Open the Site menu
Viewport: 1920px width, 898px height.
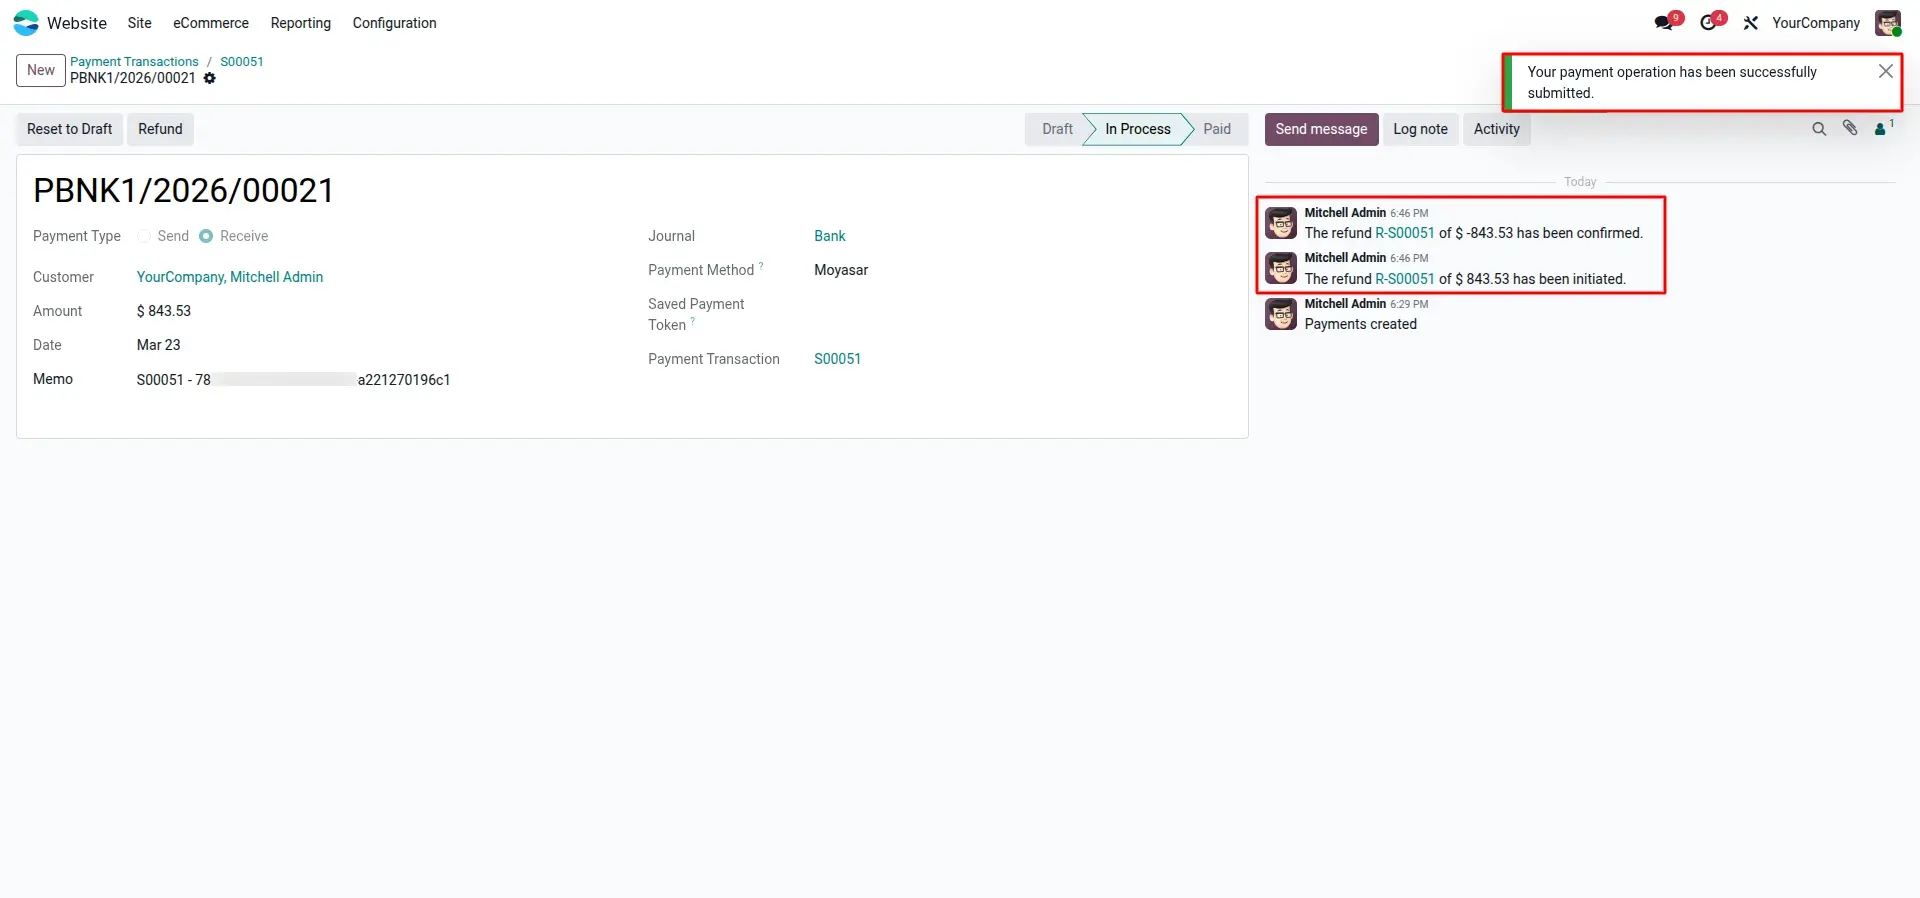pos(140,23)
